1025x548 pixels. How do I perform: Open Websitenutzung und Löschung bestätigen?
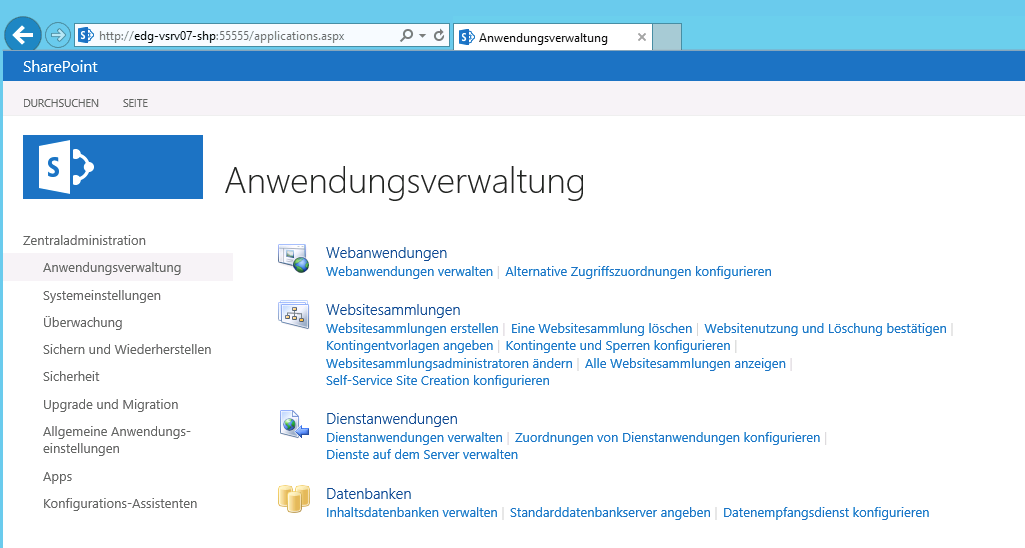click(x=825, y=328)
